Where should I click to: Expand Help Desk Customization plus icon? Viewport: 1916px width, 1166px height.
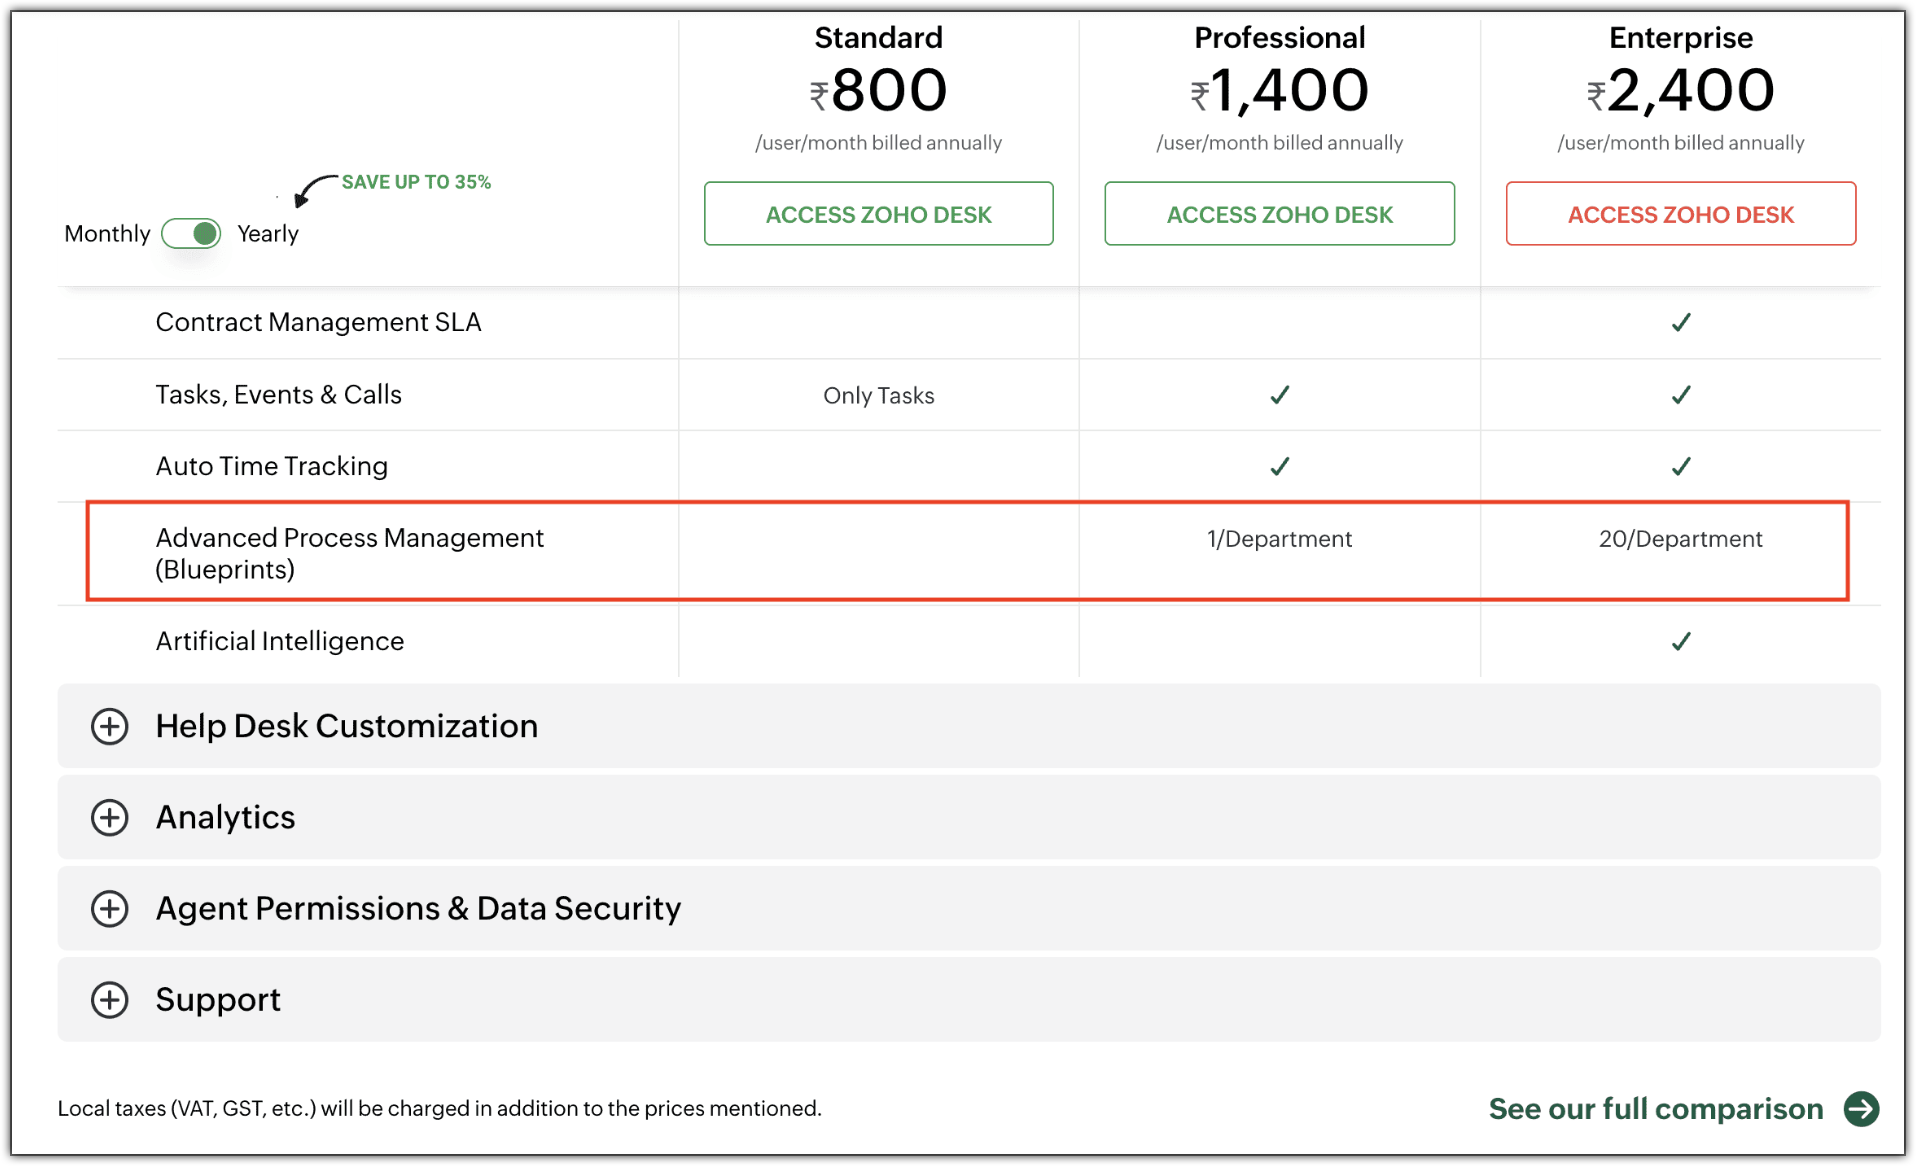pyautogui.click(x=110, y=726)
